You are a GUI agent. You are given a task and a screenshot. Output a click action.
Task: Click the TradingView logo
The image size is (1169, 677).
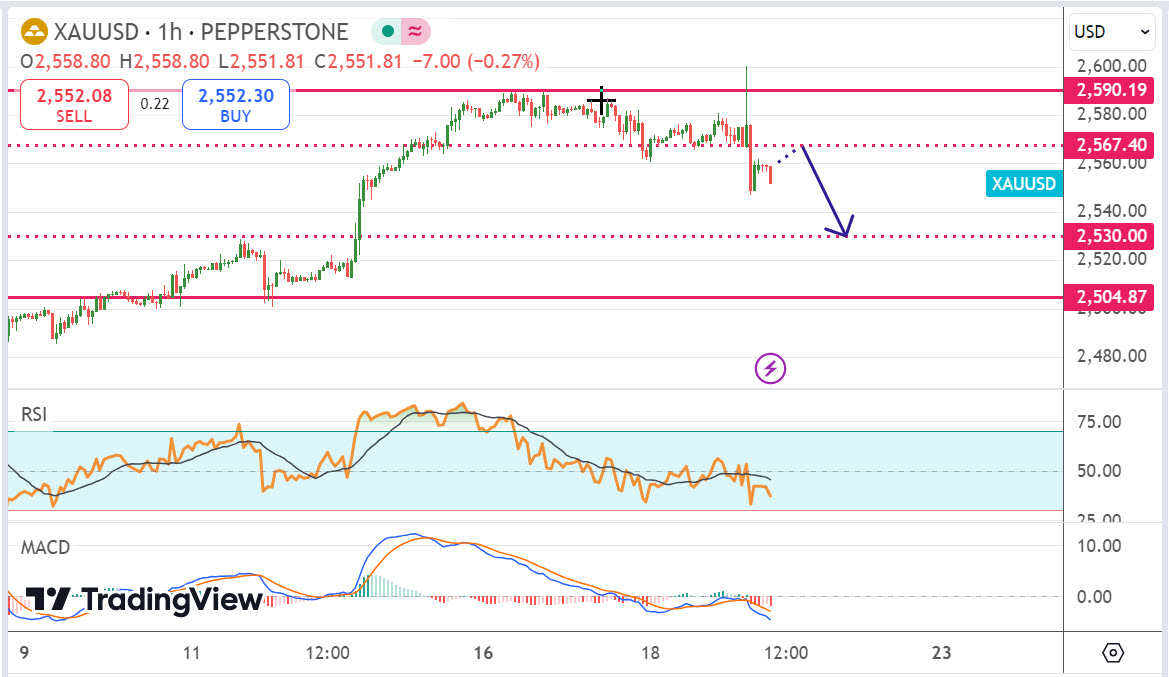[x=143, y=599]
